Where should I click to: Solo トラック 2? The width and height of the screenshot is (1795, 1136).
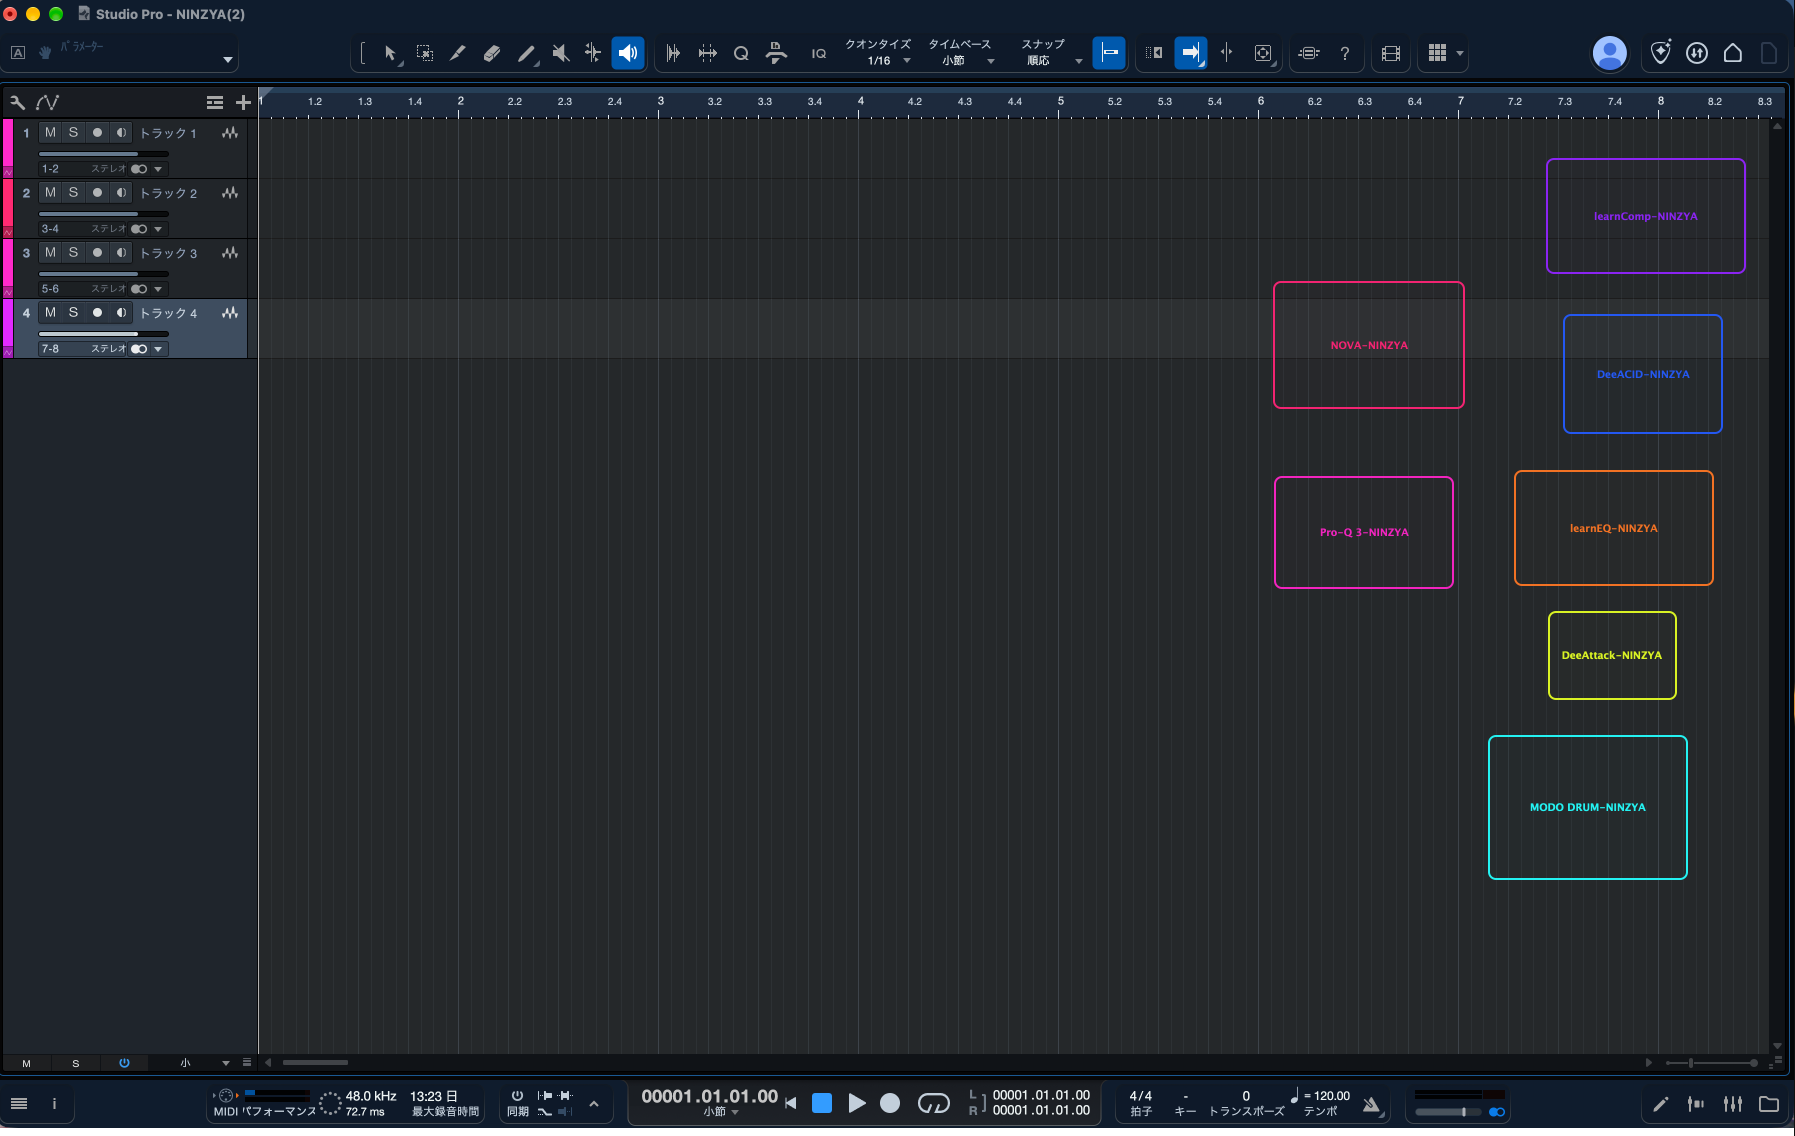73,192
